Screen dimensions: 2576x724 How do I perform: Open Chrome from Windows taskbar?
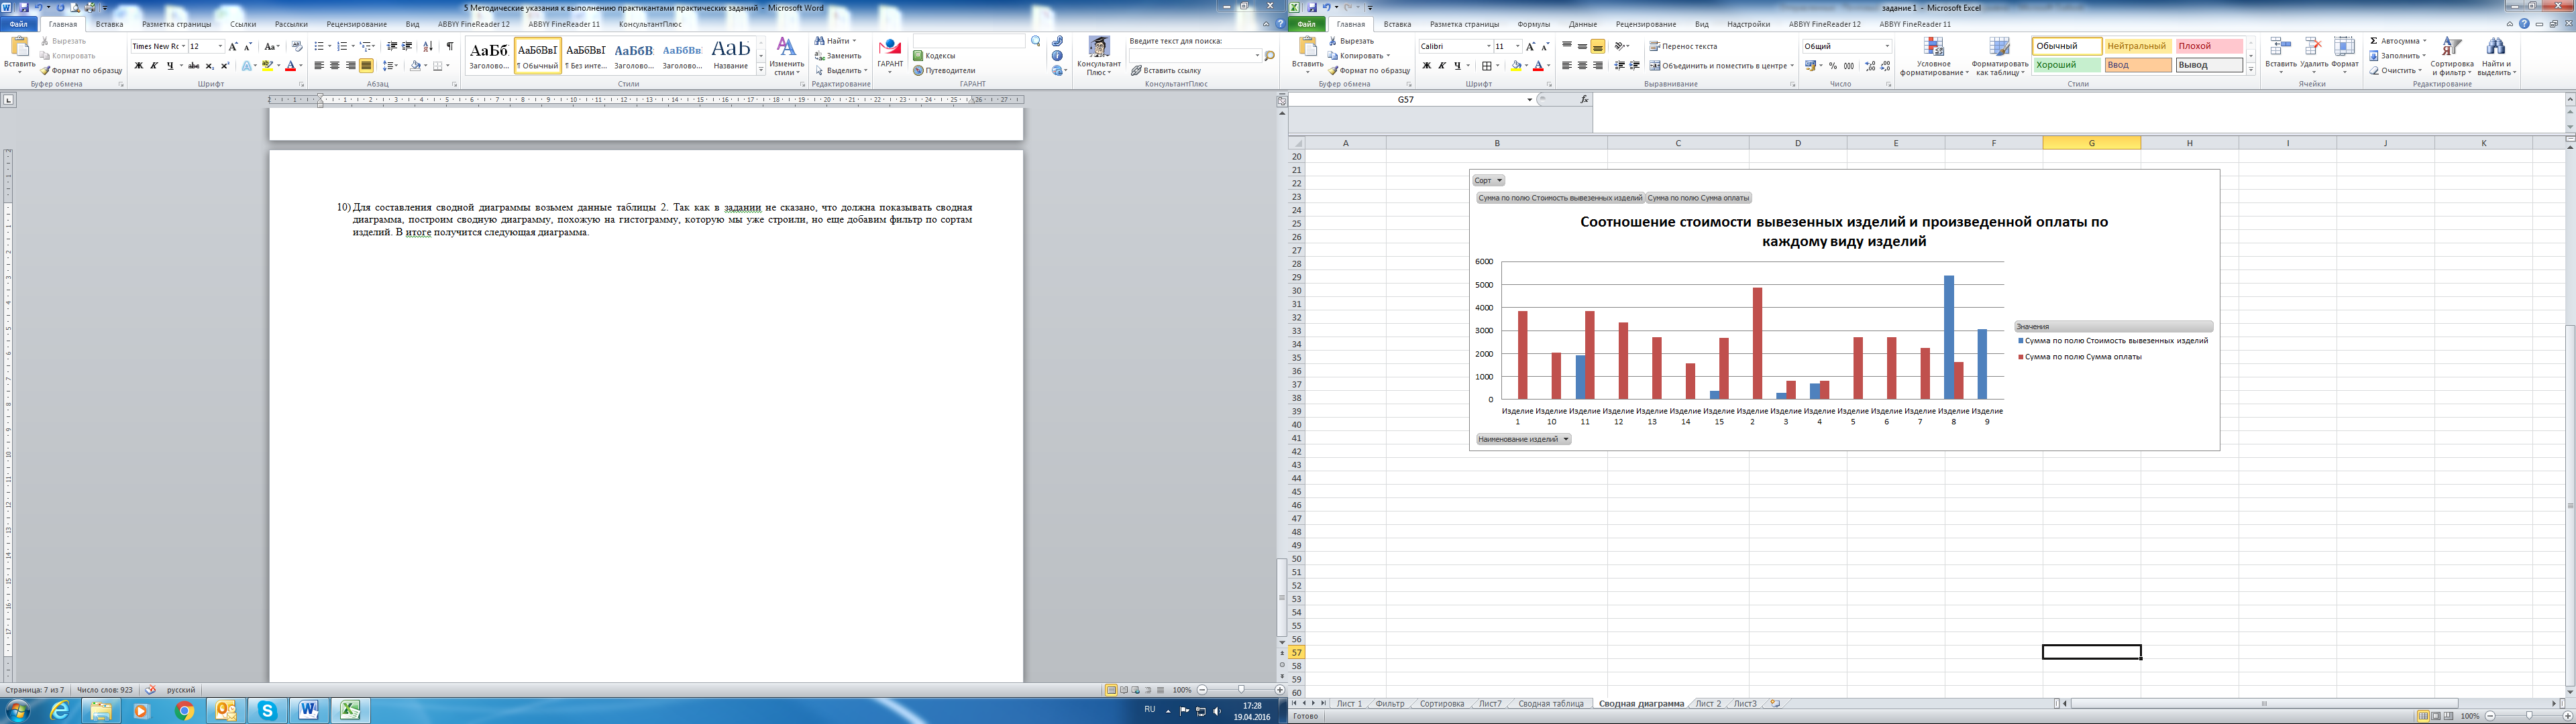(x=184, y=711)
